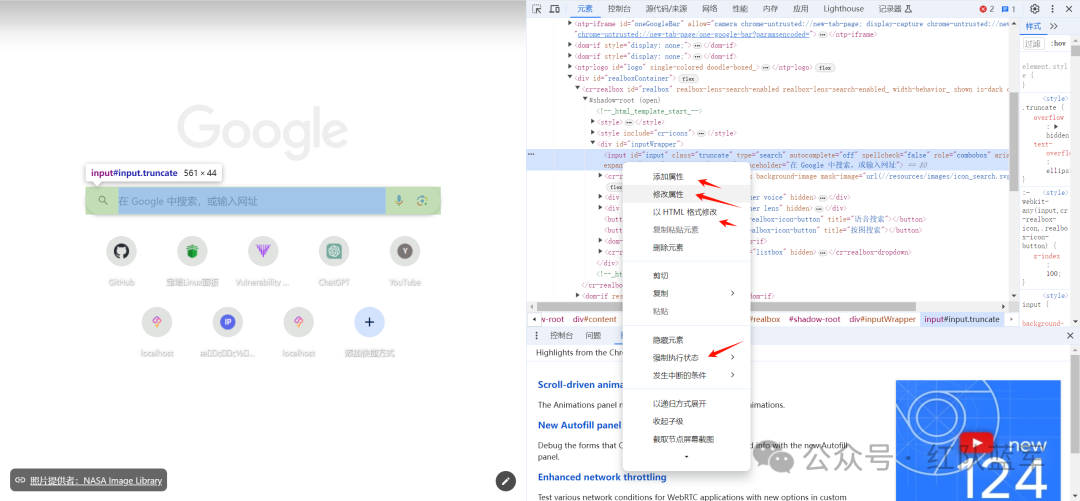Toggle the device toolbar icon
1080x501 pixels.
click(555, 9)
